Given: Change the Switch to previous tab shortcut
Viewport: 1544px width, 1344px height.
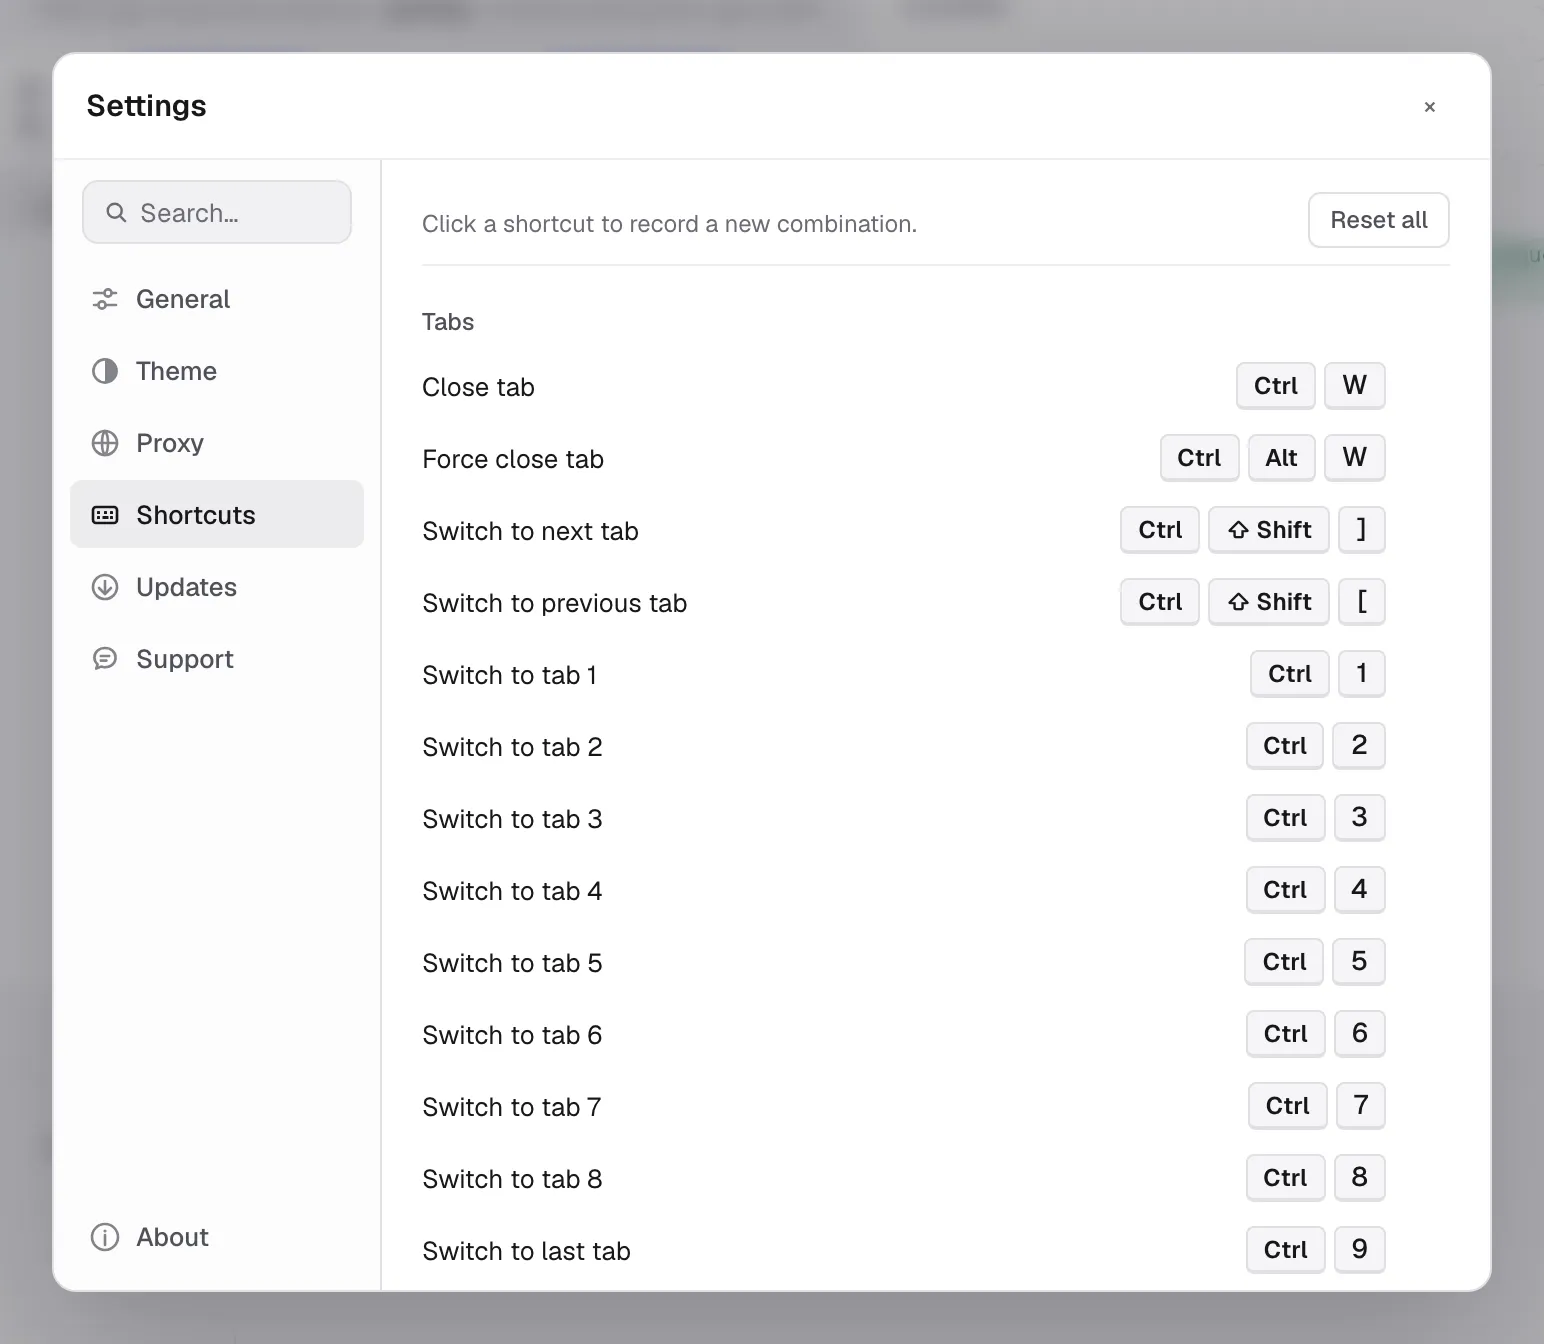Looking at the screenshot, I should pos(1253,602).
